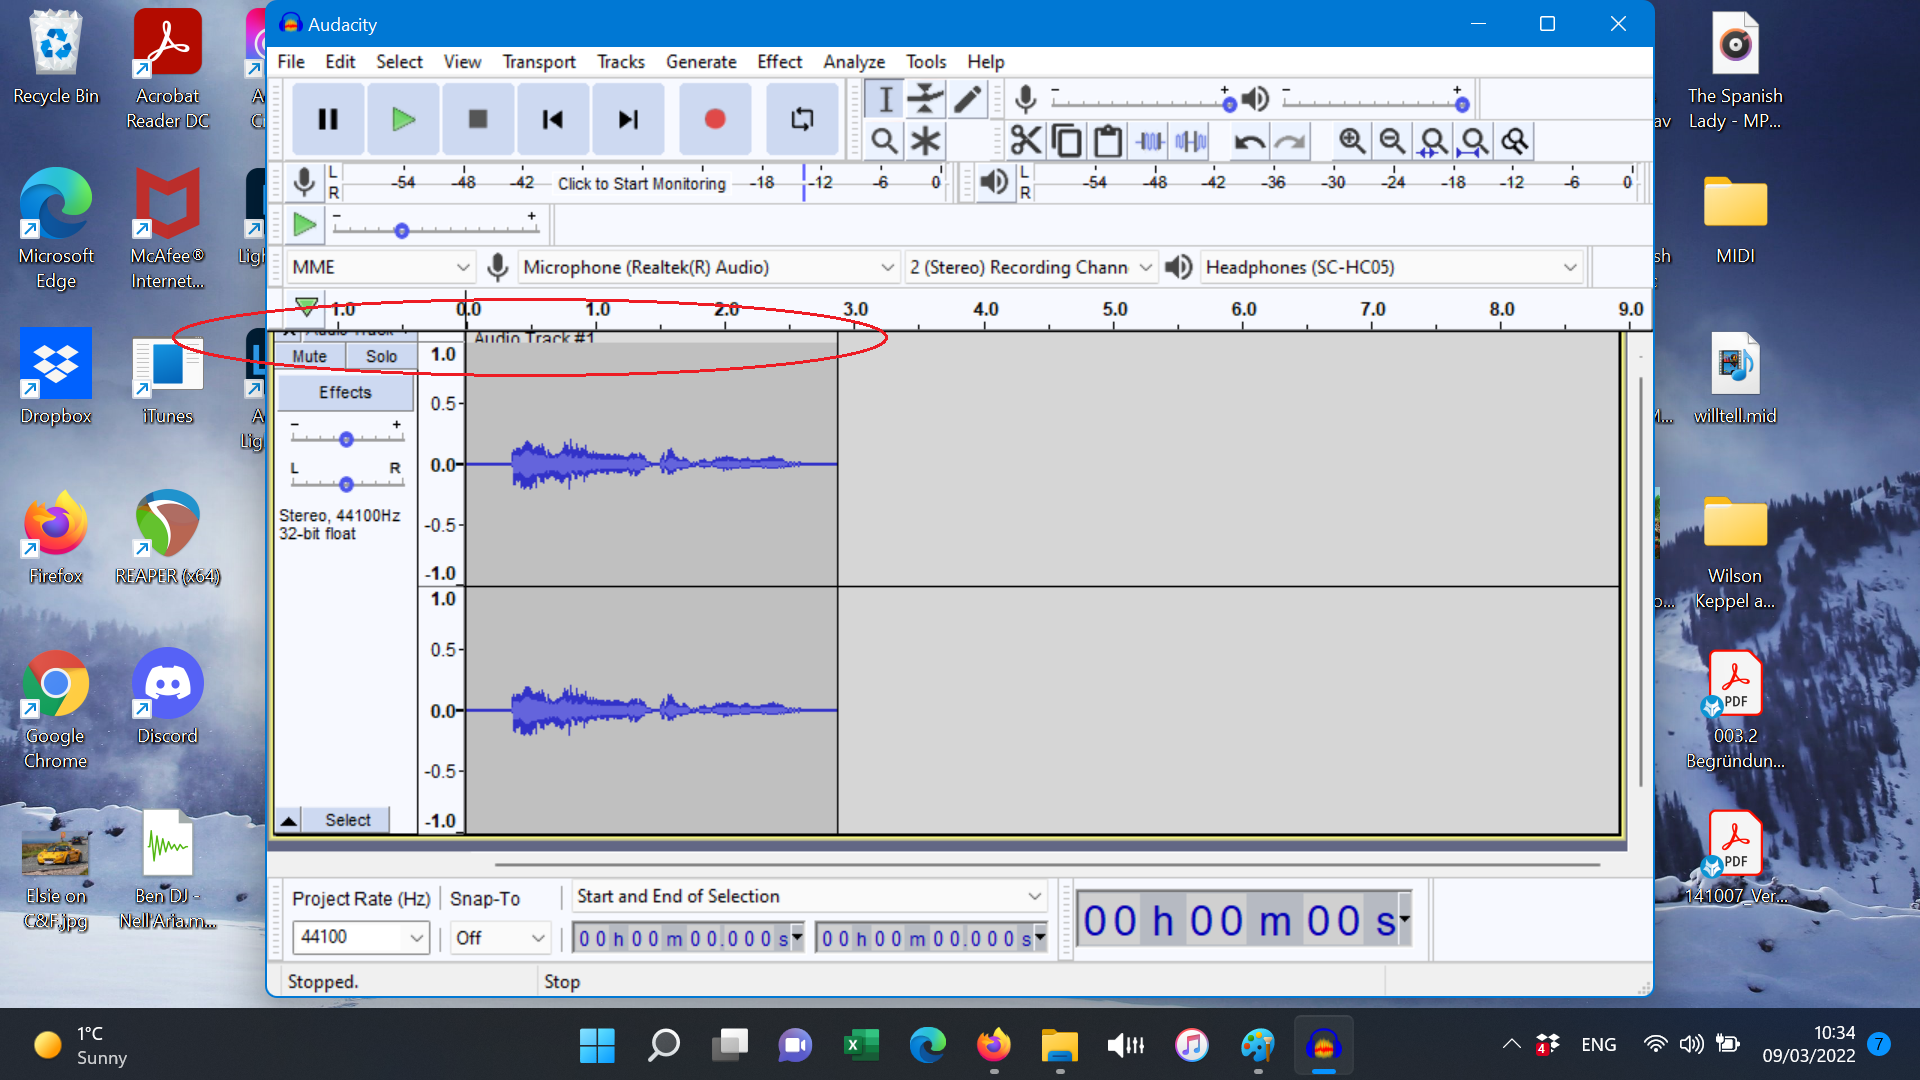Toggle Solo on the audio track
1920x1080 pixels.
381,356
